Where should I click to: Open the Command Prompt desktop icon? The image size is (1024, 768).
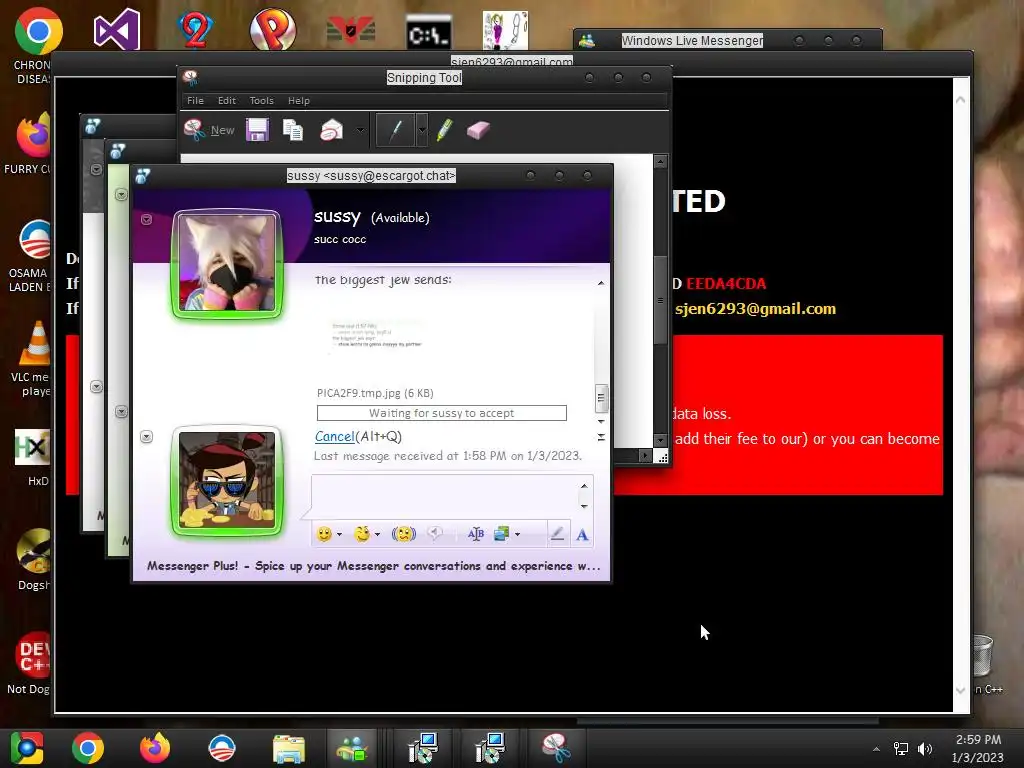[x=428, y=33]
